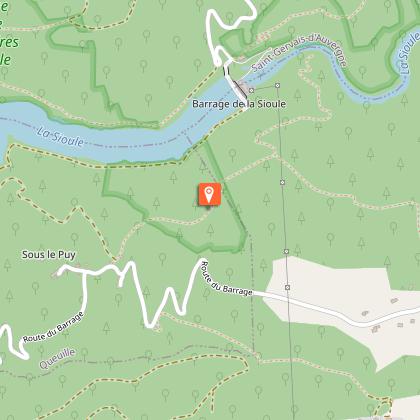Select the power line tower on Route du Barrage
The image size is (420, 420).
tap(288, 287)
